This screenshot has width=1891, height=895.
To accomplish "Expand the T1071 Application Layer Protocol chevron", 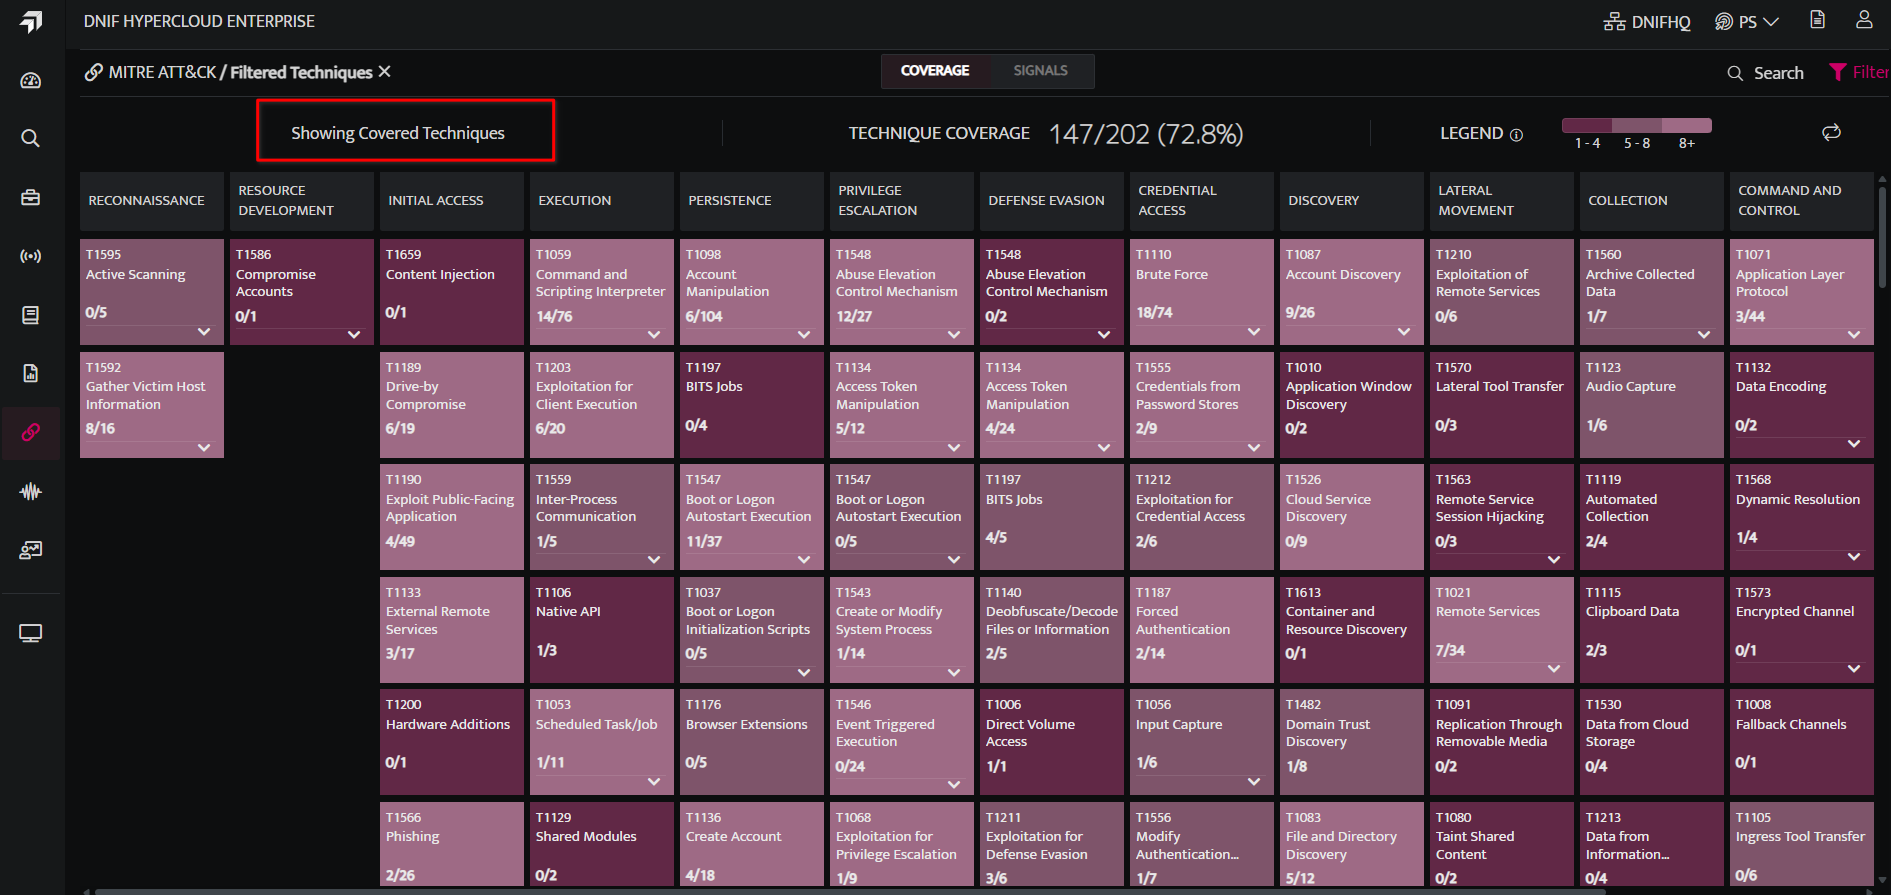I will tap(1854, 335).
